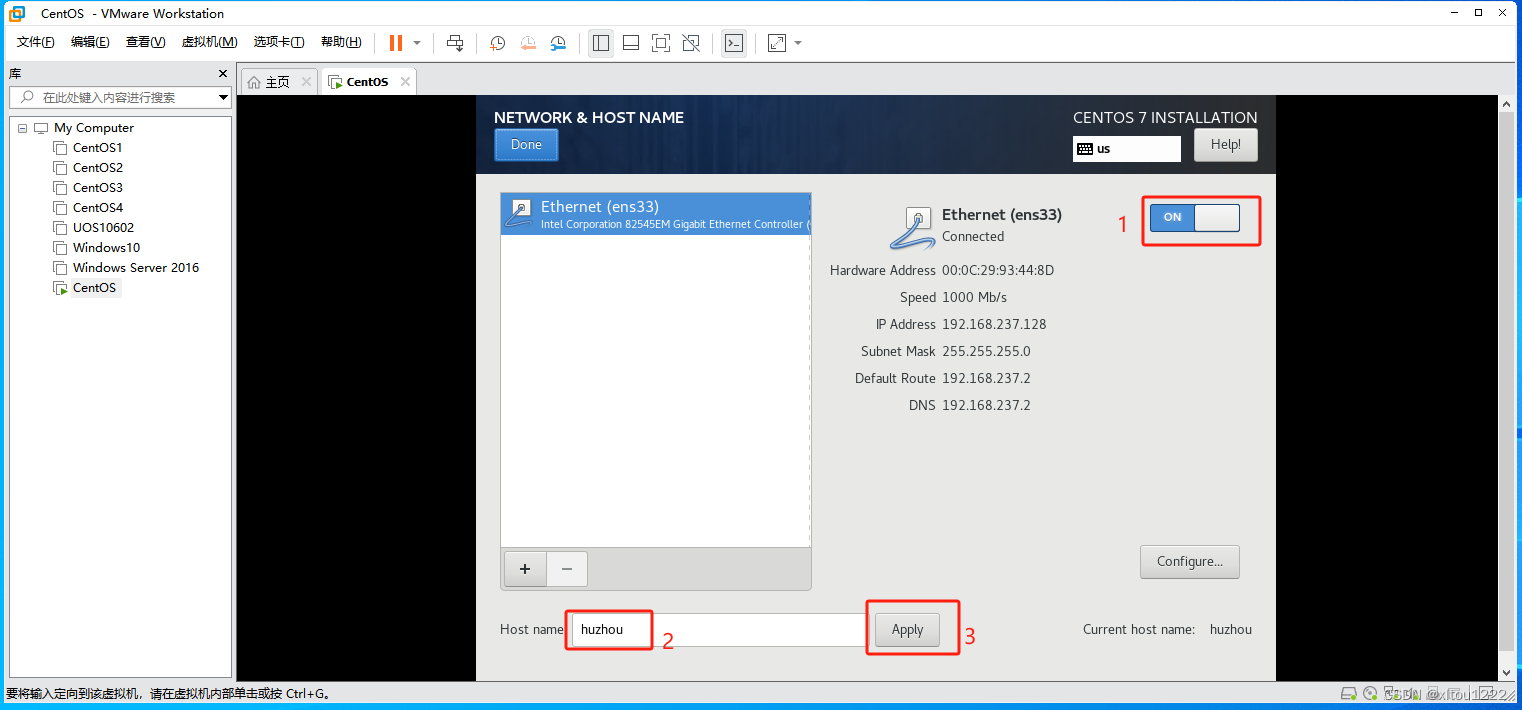Select CentOS3 in the library

98,188
